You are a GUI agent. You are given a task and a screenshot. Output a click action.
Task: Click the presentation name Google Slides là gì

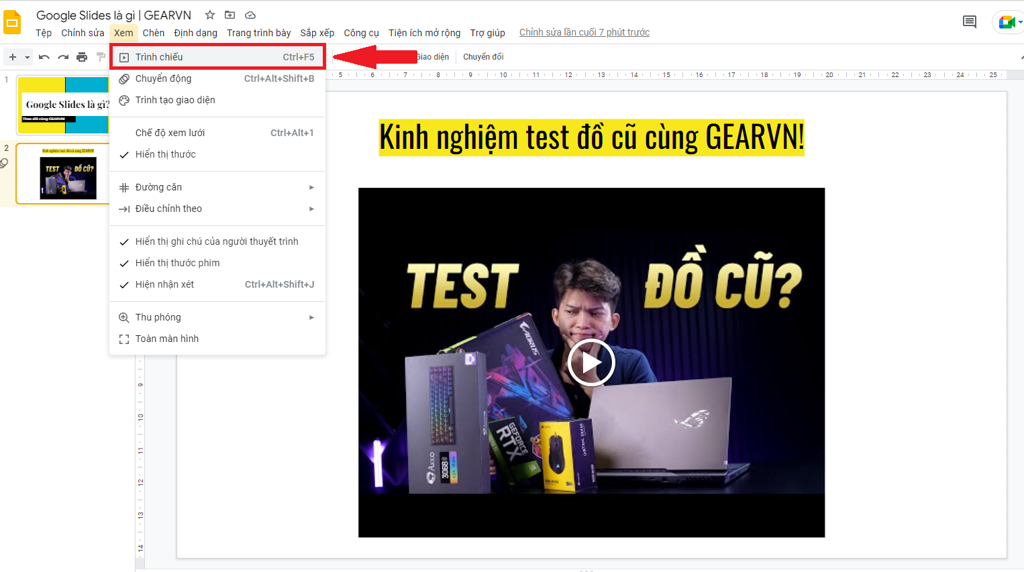click(114, 15)
